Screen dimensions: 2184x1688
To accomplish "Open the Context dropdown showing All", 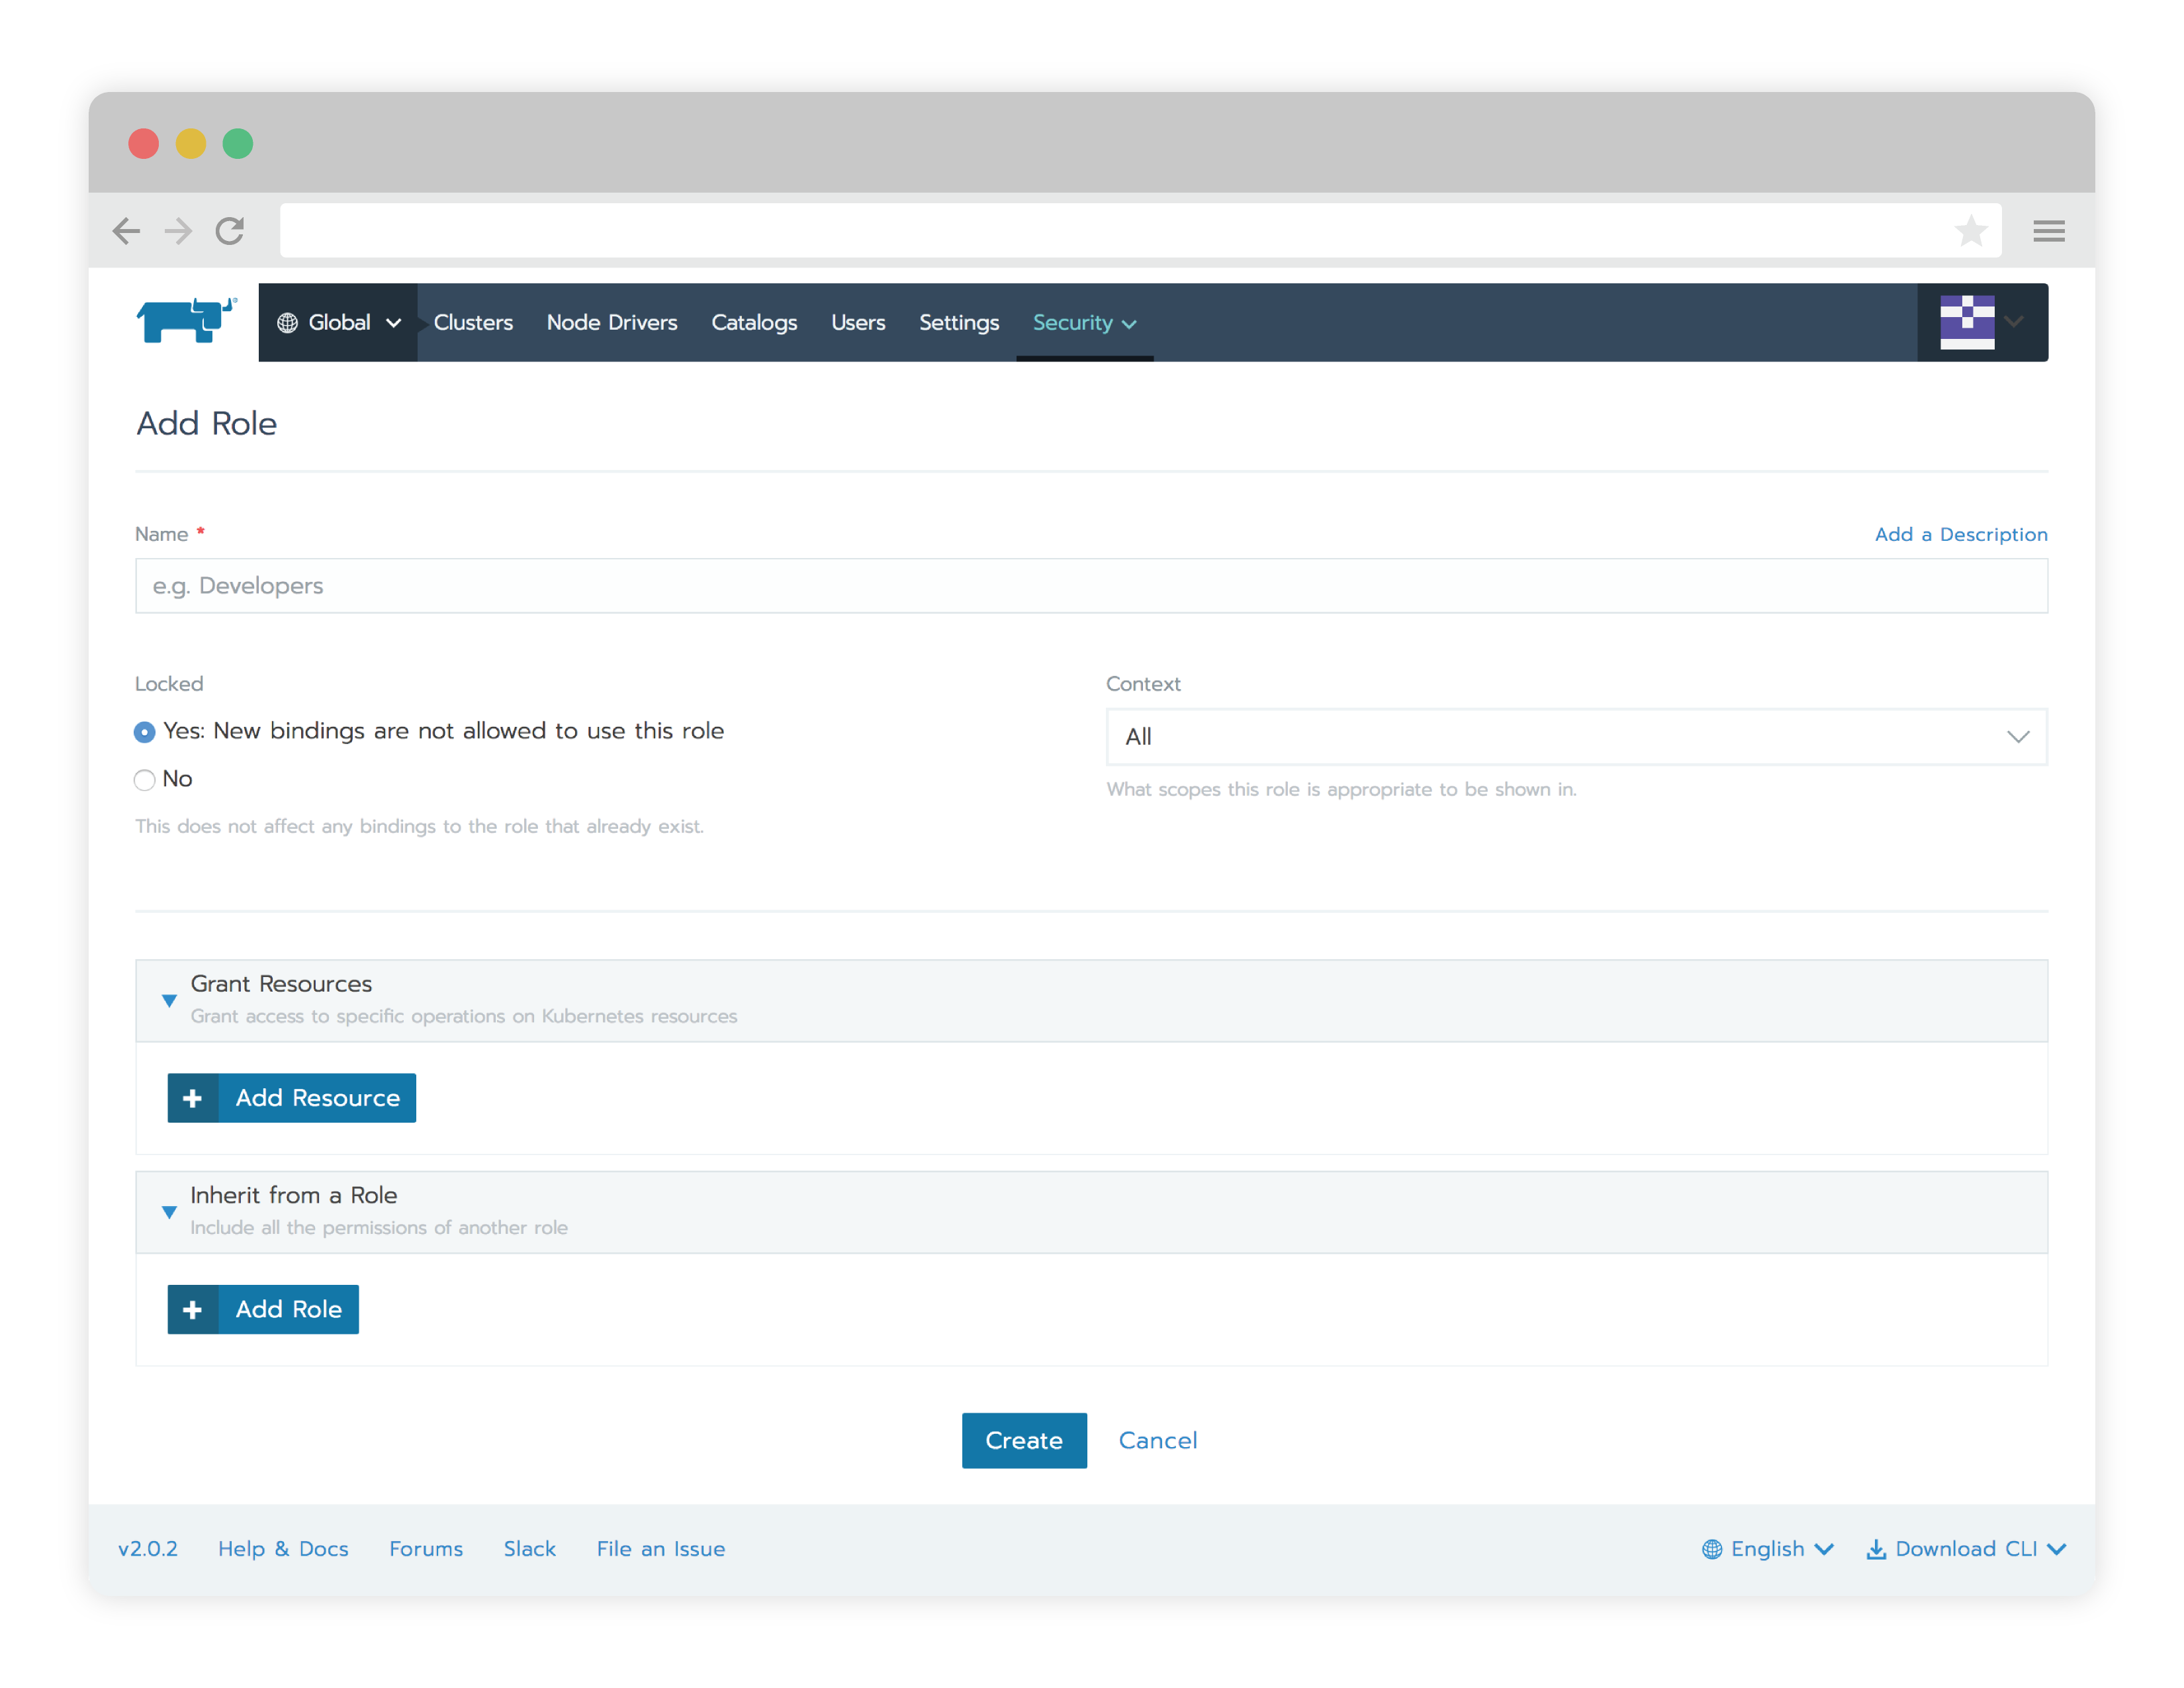I will (x=1576, y=737).
